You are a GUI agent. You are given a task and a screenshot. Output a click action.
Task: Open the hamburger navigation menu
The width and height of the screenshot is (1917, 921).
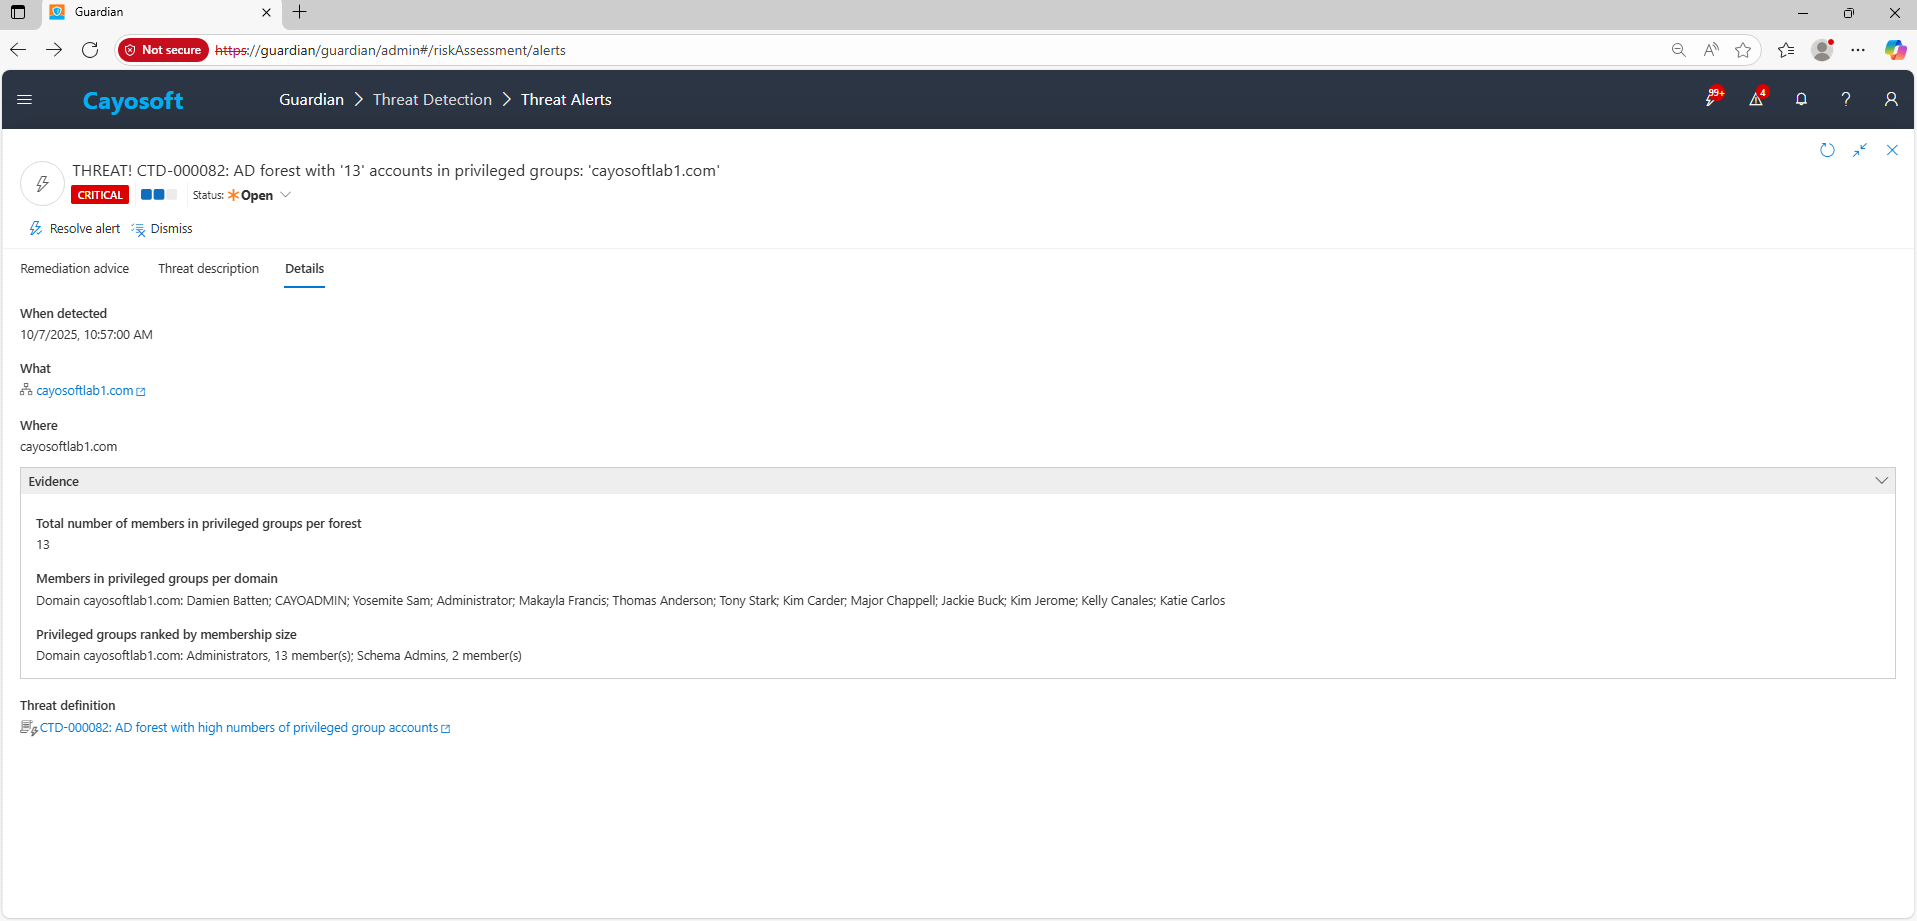point(25,99)
